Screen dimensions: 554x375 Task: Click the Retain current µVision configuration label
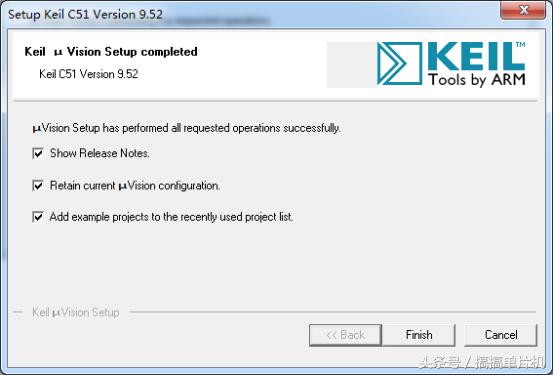tap(135, 186)
